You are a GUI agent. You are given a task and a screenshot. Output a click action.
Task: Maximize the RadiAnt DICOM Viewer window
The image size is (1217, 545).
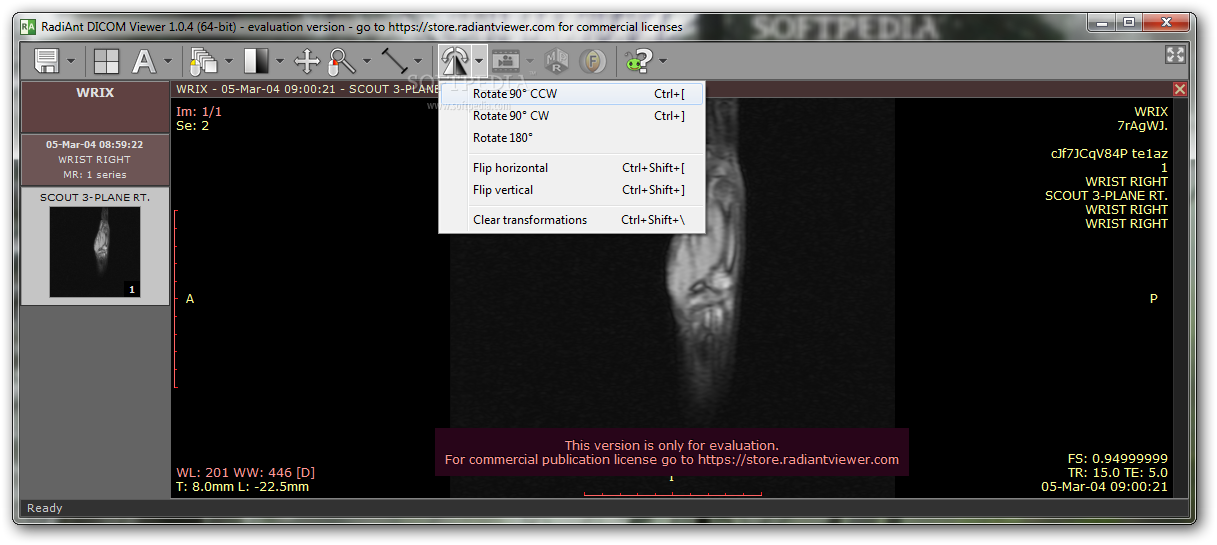1129,22
